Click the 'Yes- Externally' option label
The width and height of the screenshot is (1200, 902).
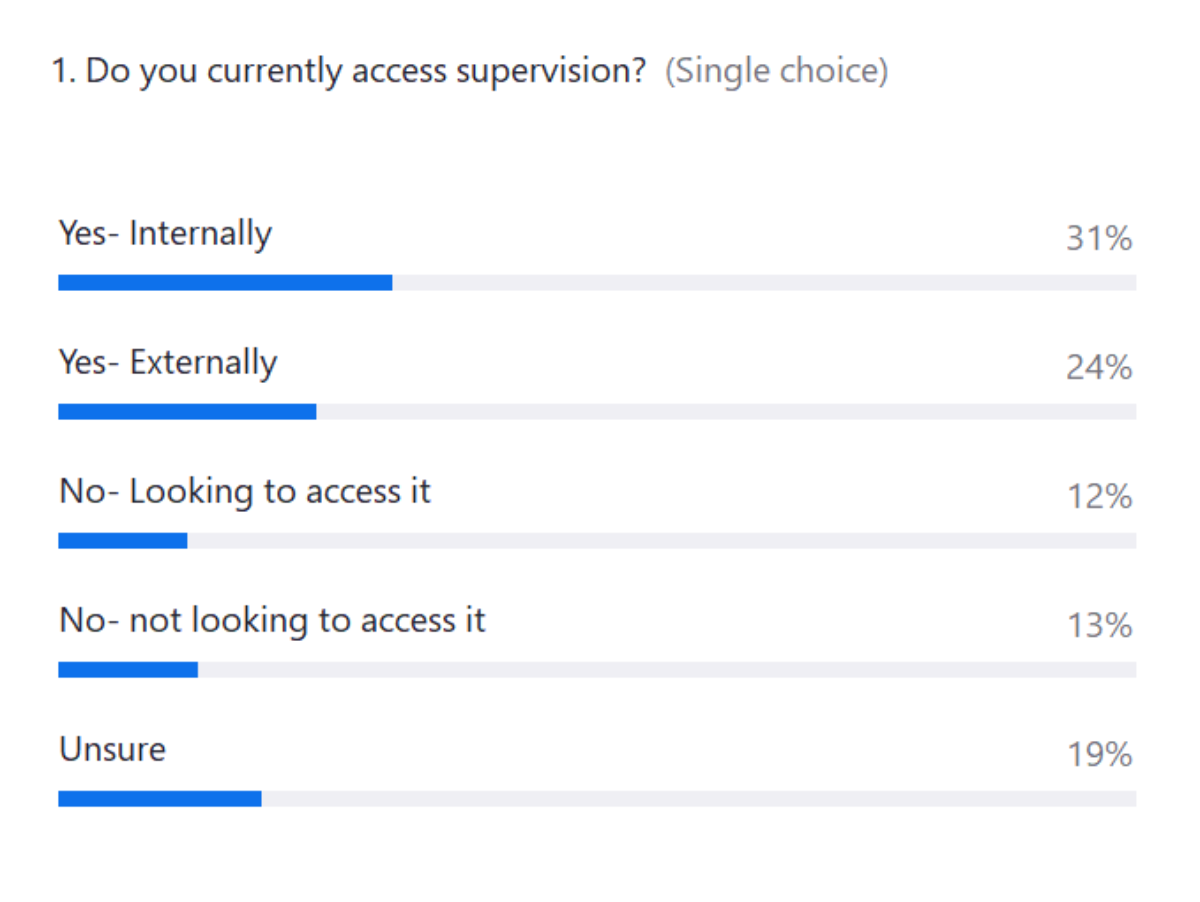168,363
